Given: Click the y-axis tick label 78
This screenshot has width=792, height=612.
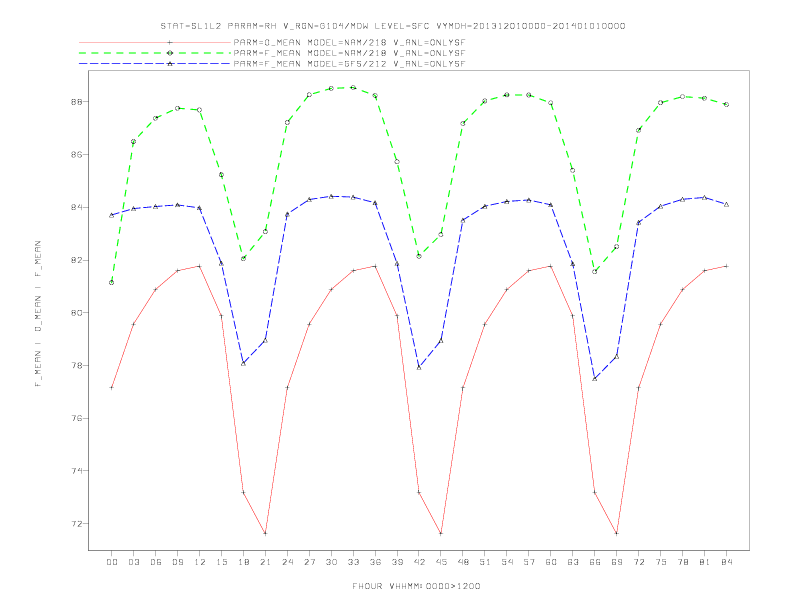Looking at the screenshot, I should tap(77, 366).
